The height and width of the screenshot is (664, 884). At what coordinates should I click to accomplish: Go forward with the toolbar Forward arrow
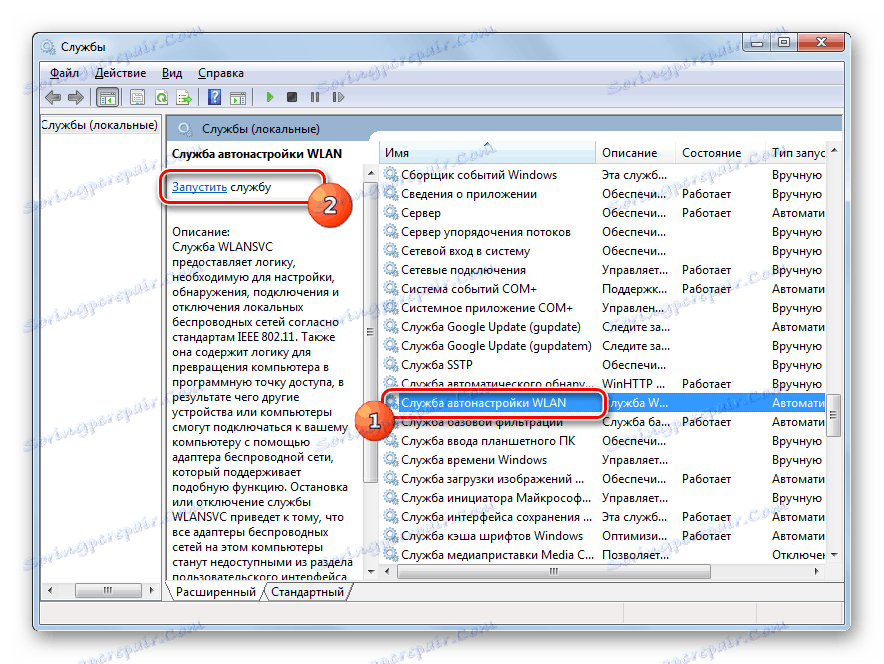tap(76, 98)
